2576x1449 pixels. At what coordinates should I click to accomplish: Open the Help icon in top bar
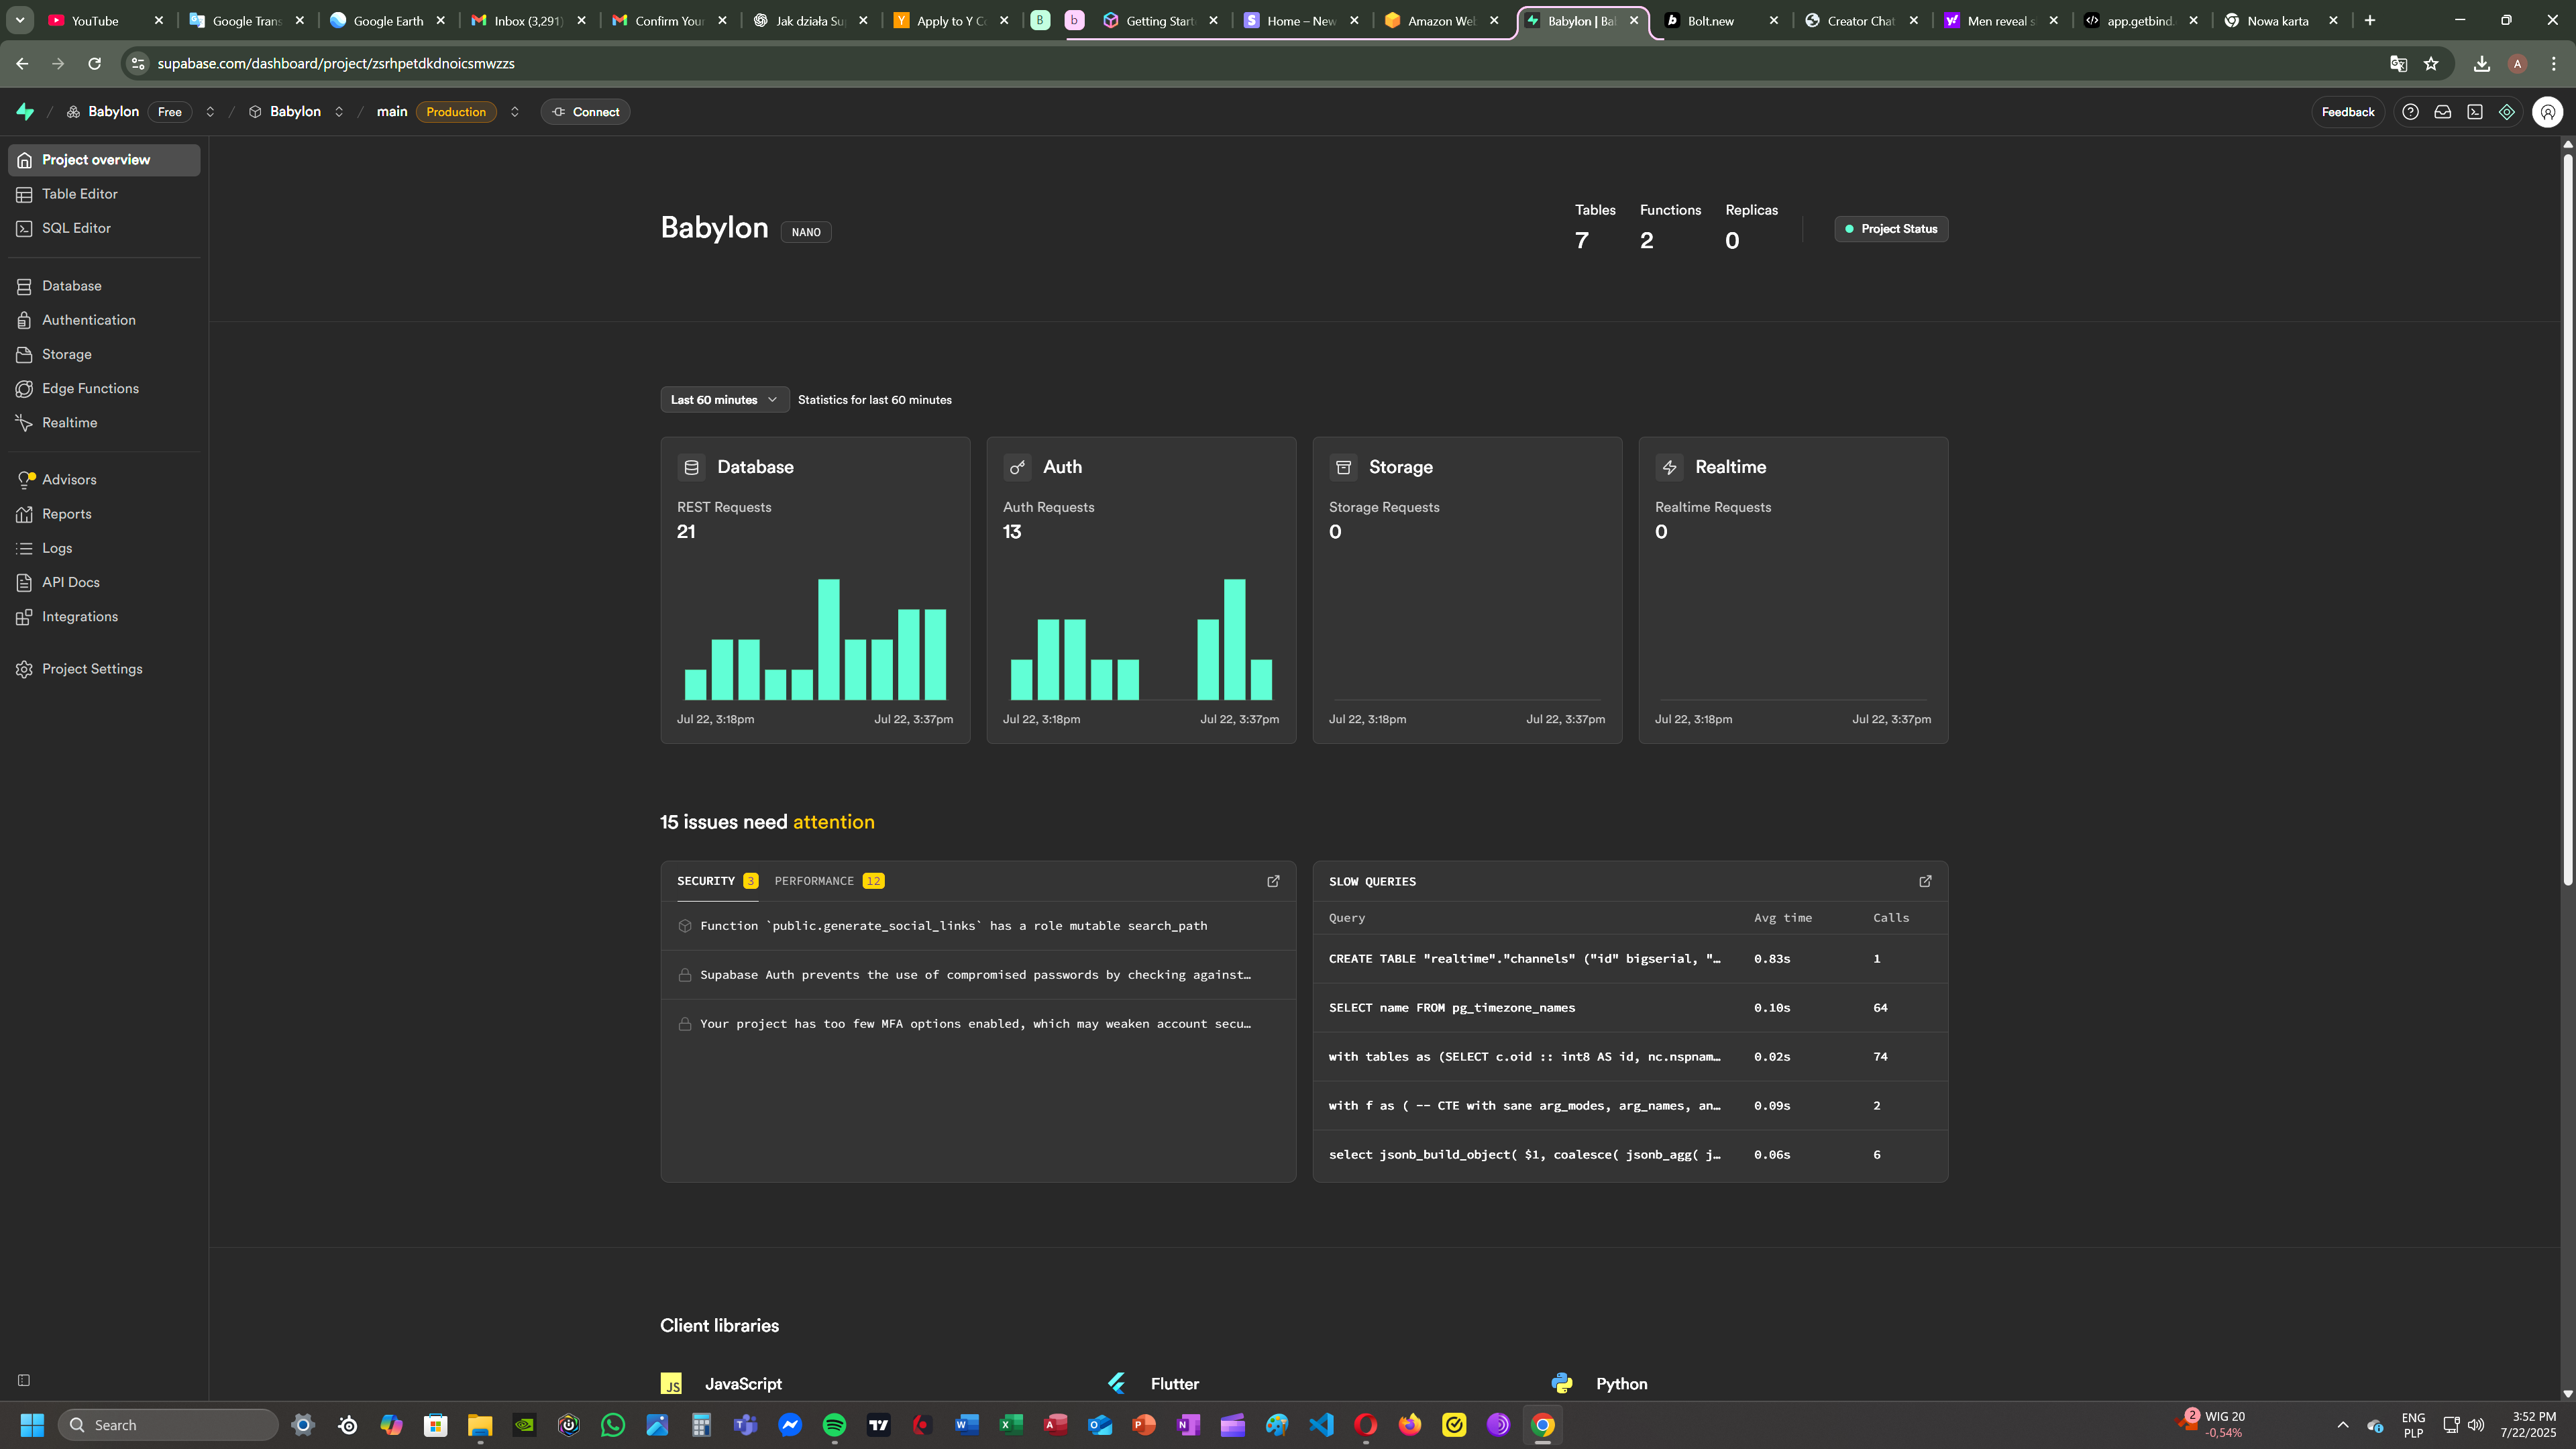(2410, 112)
